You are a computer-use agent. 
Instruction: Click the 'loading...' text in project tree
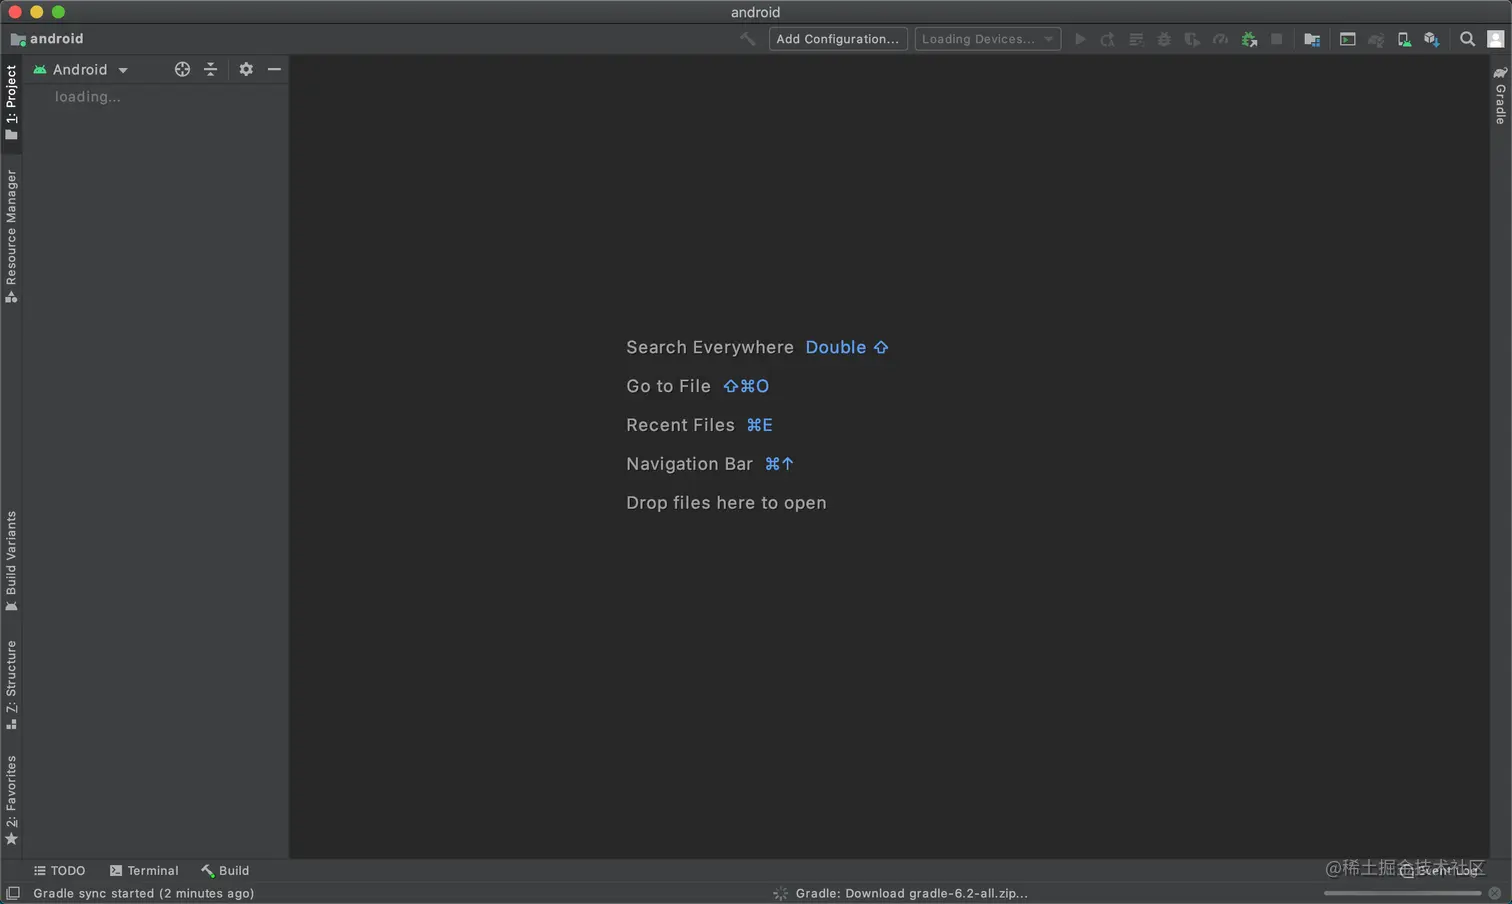pyautogui.click(x=87, y=97)
